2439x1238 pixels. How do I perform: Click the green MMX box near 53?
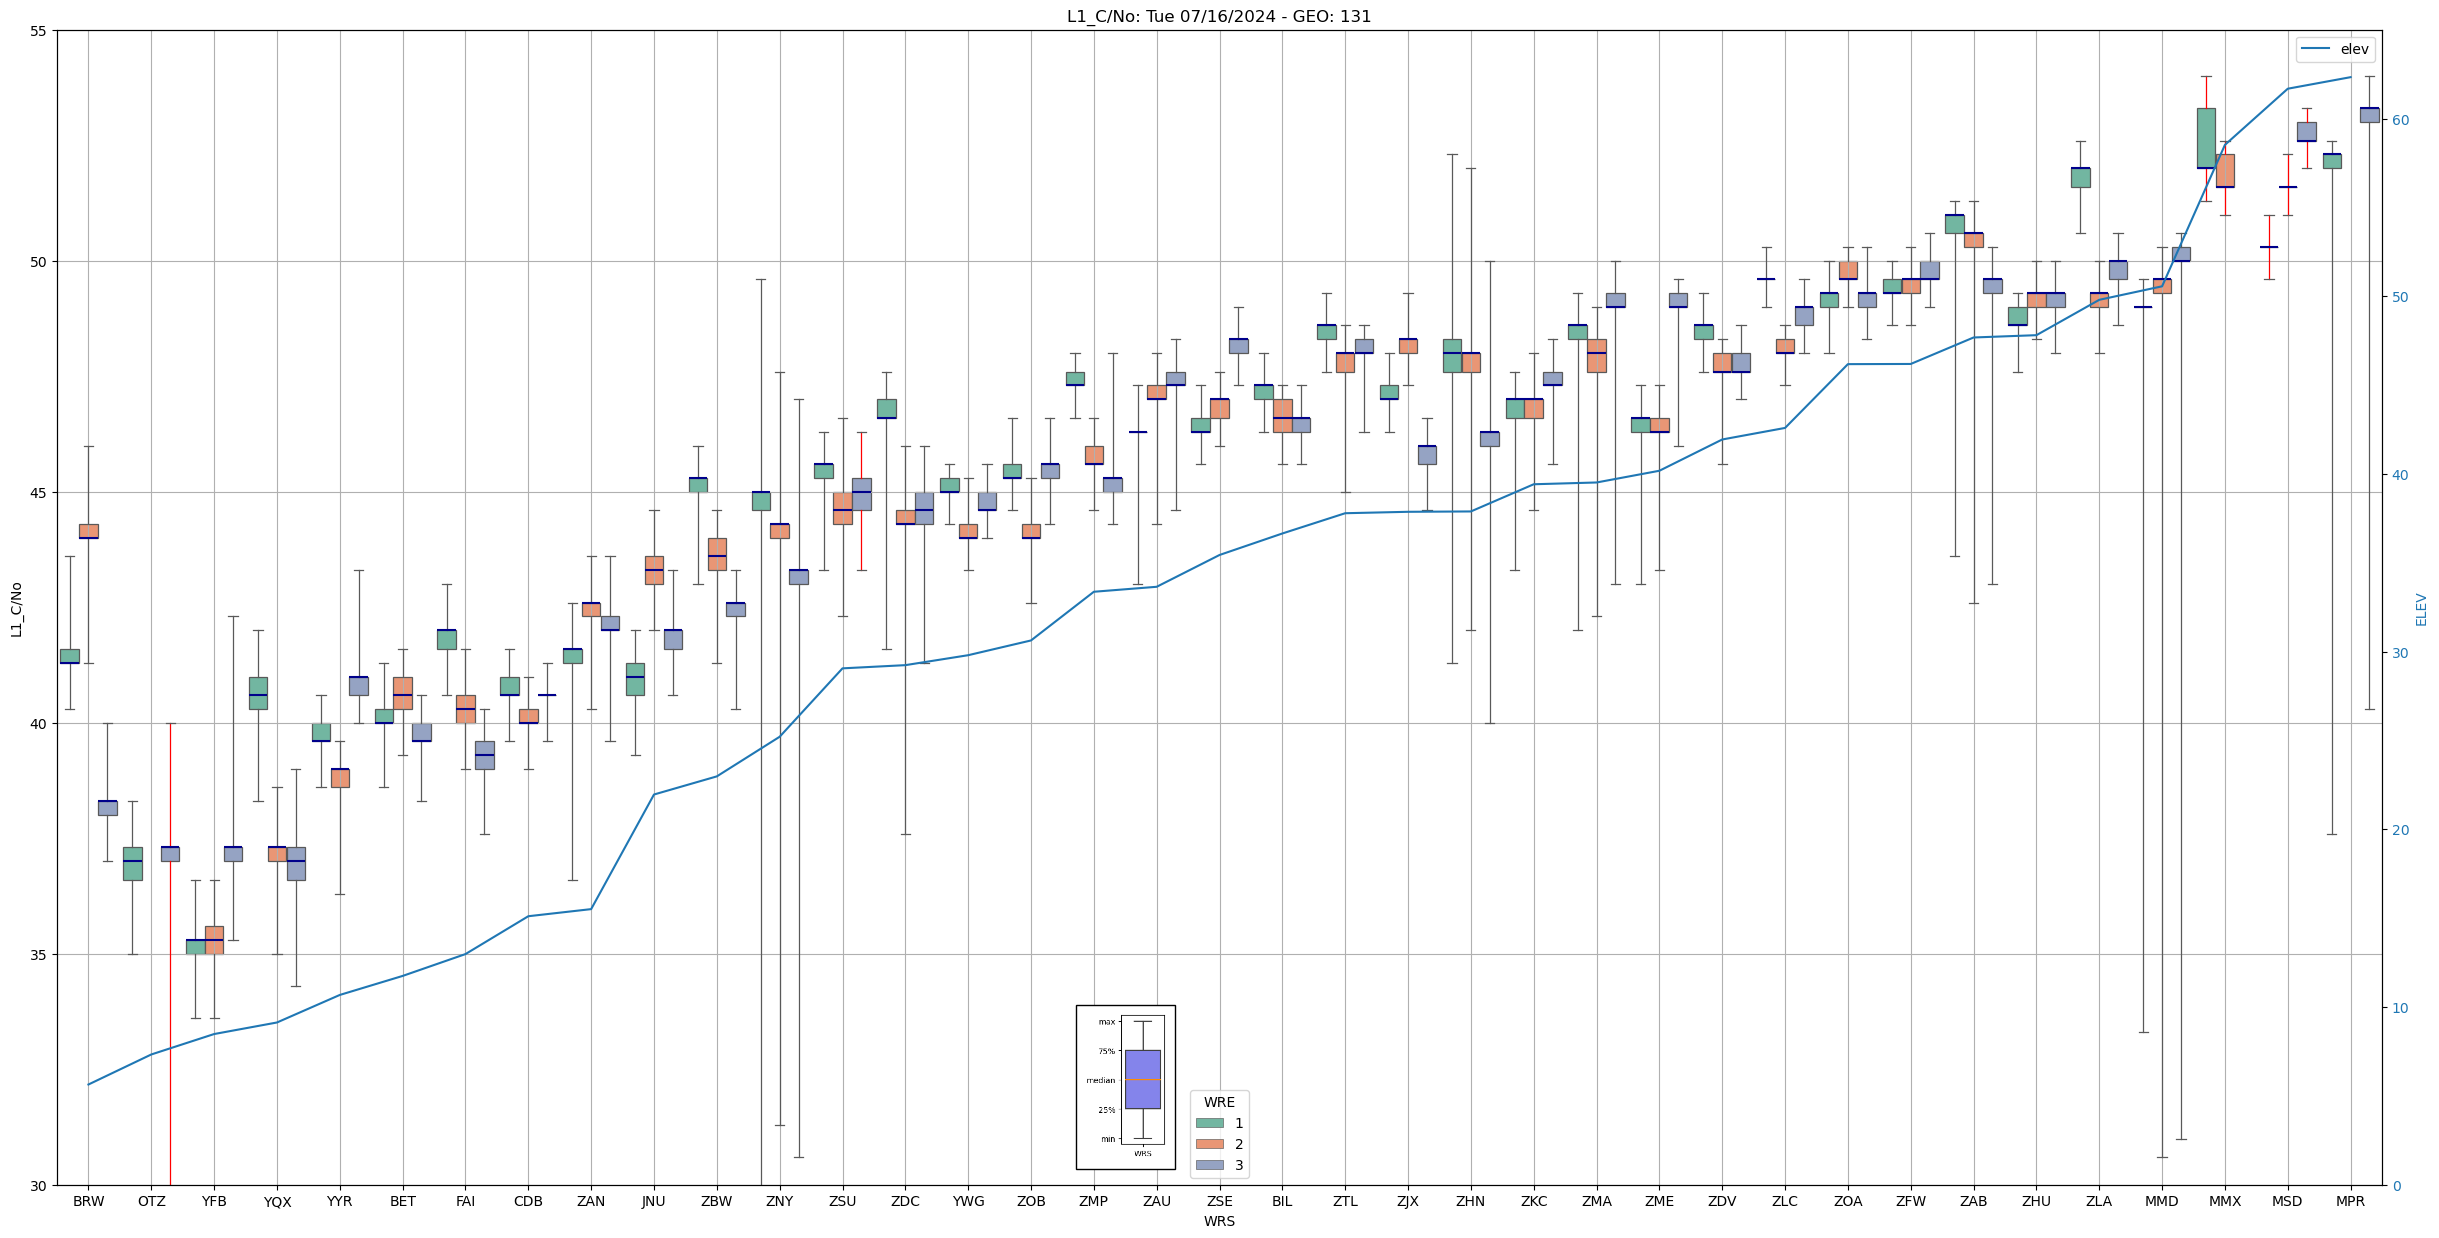click(2206, 138)
